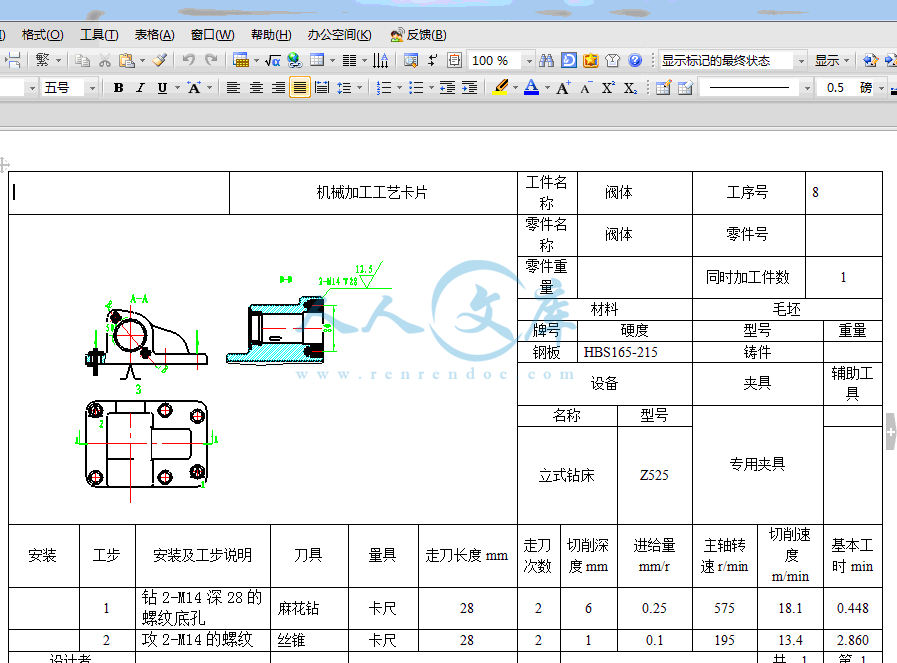Toggle align right

pyautogui.click(x=278, y=88)
